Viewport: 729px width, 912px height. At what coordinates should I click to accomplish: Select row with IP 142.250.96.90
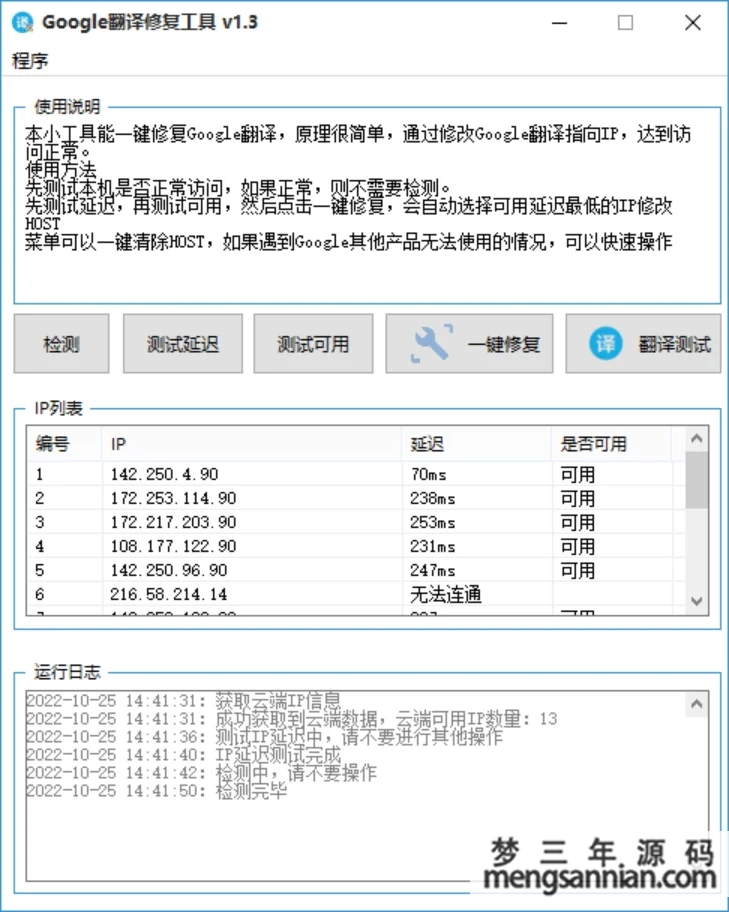356,570
